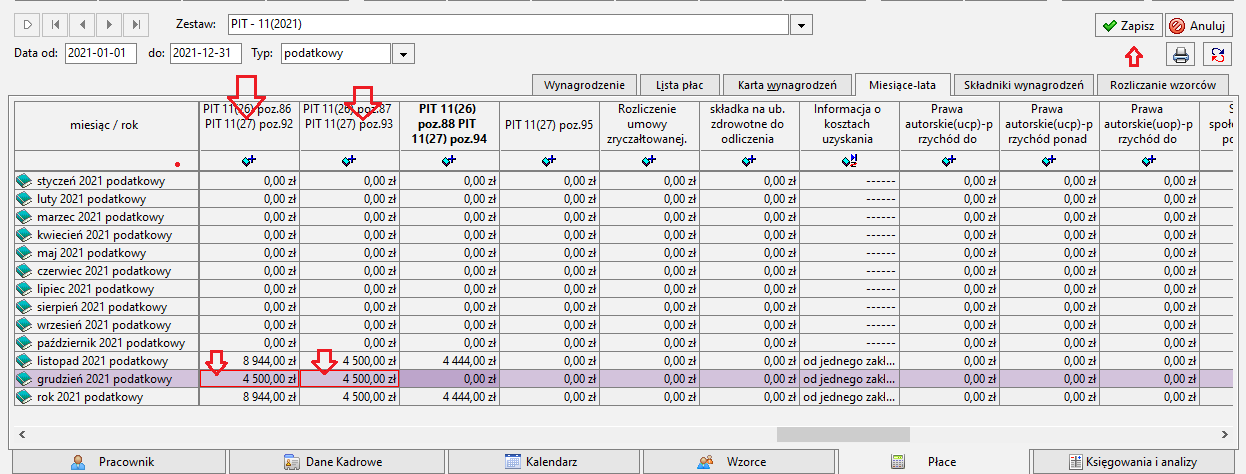Screen dimensions: 1246x474
Task: Click book icon of grudzień 2021 podatkowy row
Action: coord(25,379)
